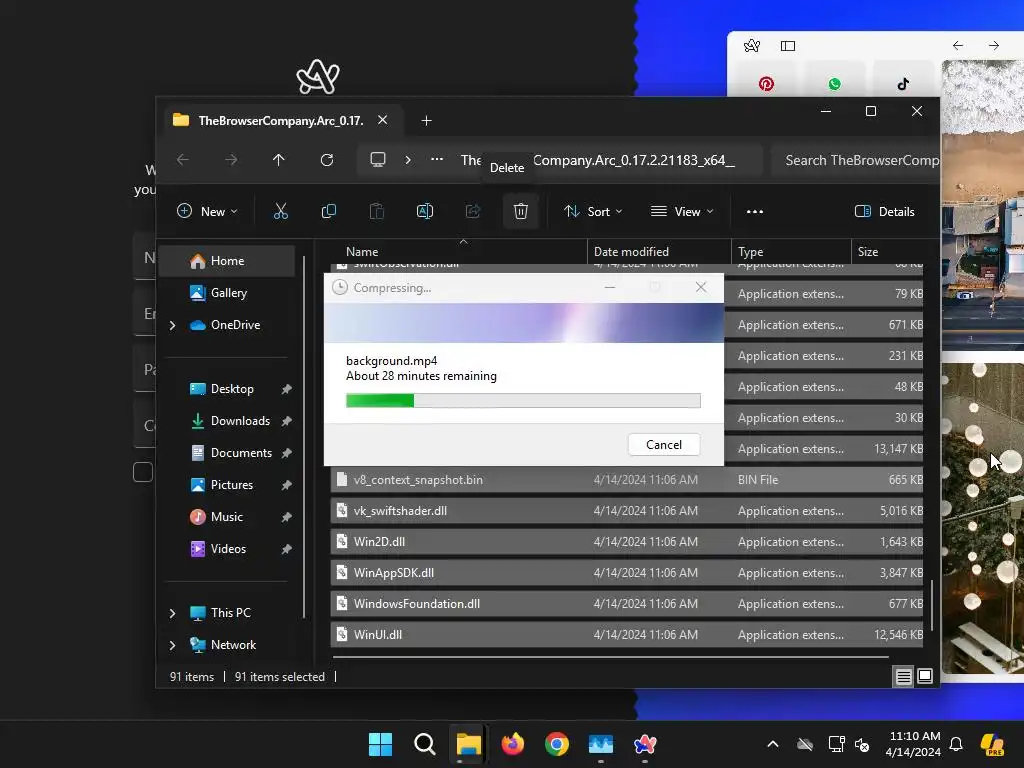The height and width of the screenshot is (768, 1024).
Task: Expand OneDrive in navigation pane
Action: pyautogui.click(x=172, y=325)
